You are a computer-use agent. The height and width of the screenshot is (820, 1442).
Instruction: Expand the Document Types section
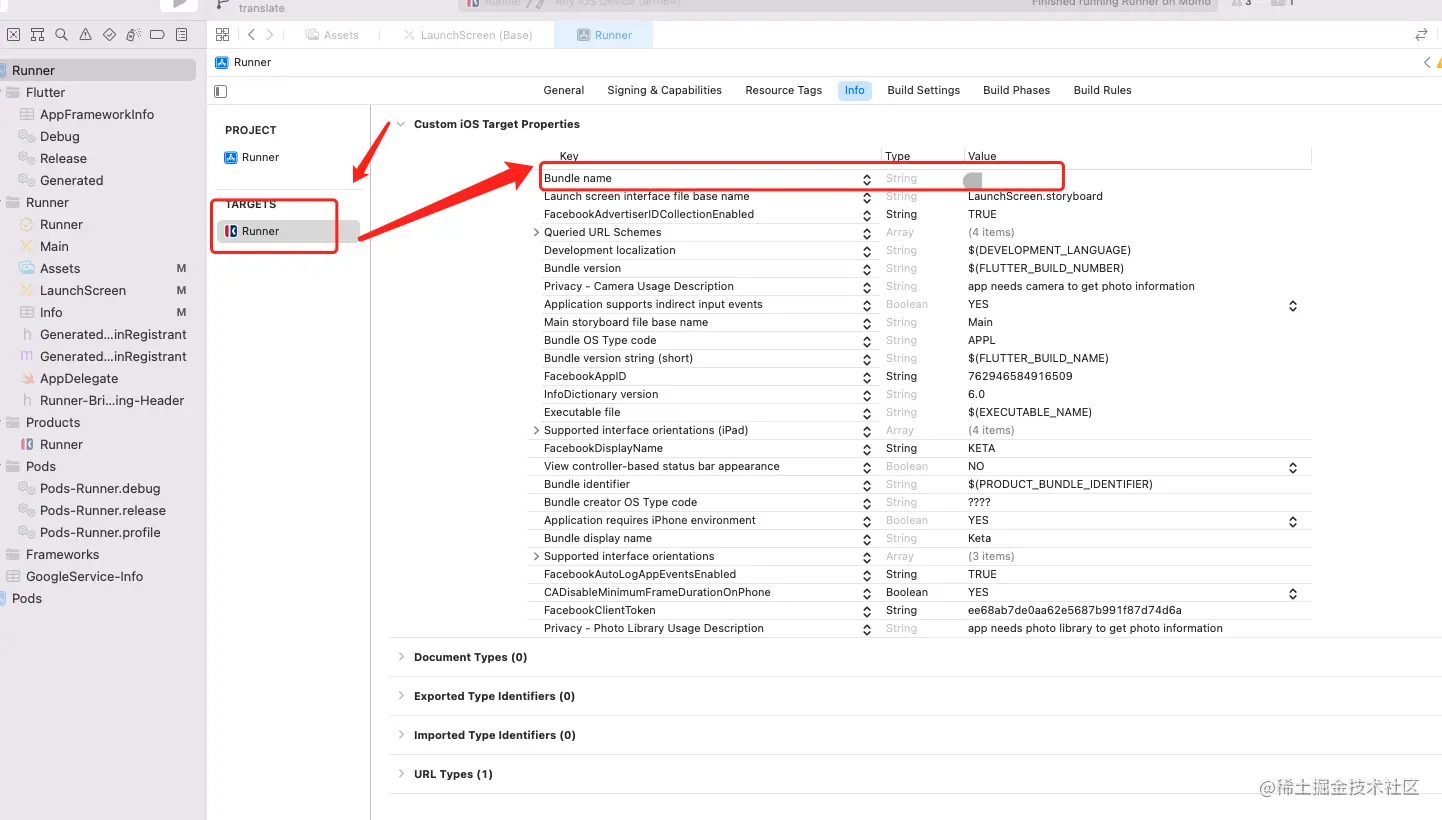401,657
